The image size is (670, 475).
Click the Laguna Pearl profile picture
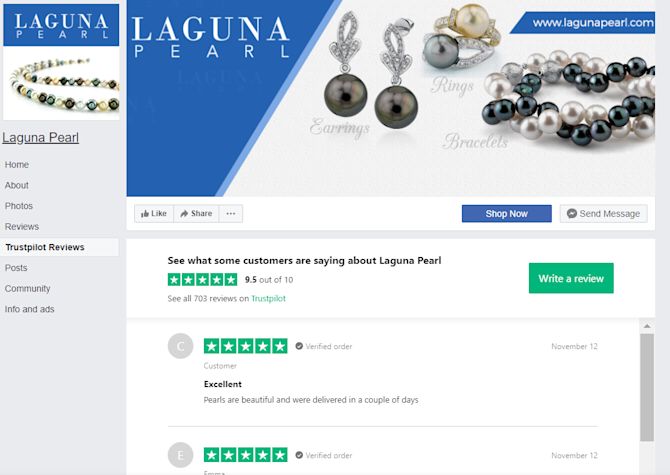point(61,62)
